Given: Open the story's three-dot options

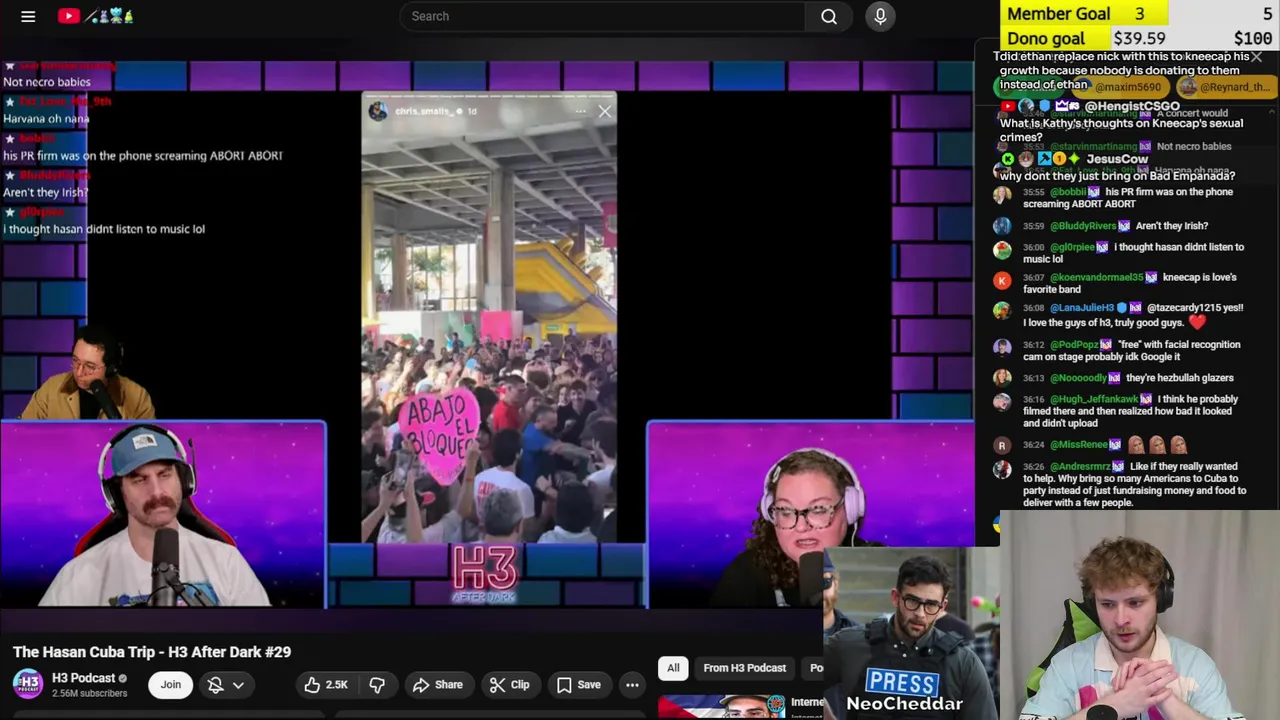Looking at the screenshot, I should coord(581,111).
